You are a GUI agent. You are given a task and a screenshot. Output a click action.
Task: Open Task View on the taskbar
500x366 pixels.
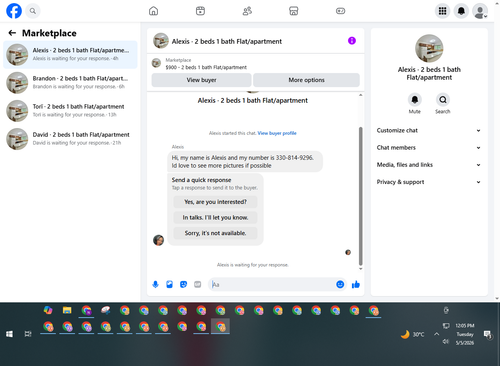(28, 334)
